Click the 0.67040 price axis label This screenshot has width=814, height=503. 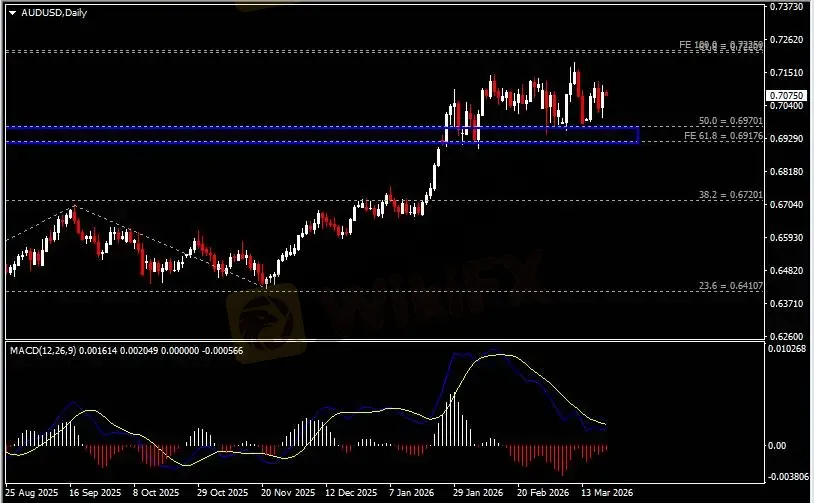[786, 205]
